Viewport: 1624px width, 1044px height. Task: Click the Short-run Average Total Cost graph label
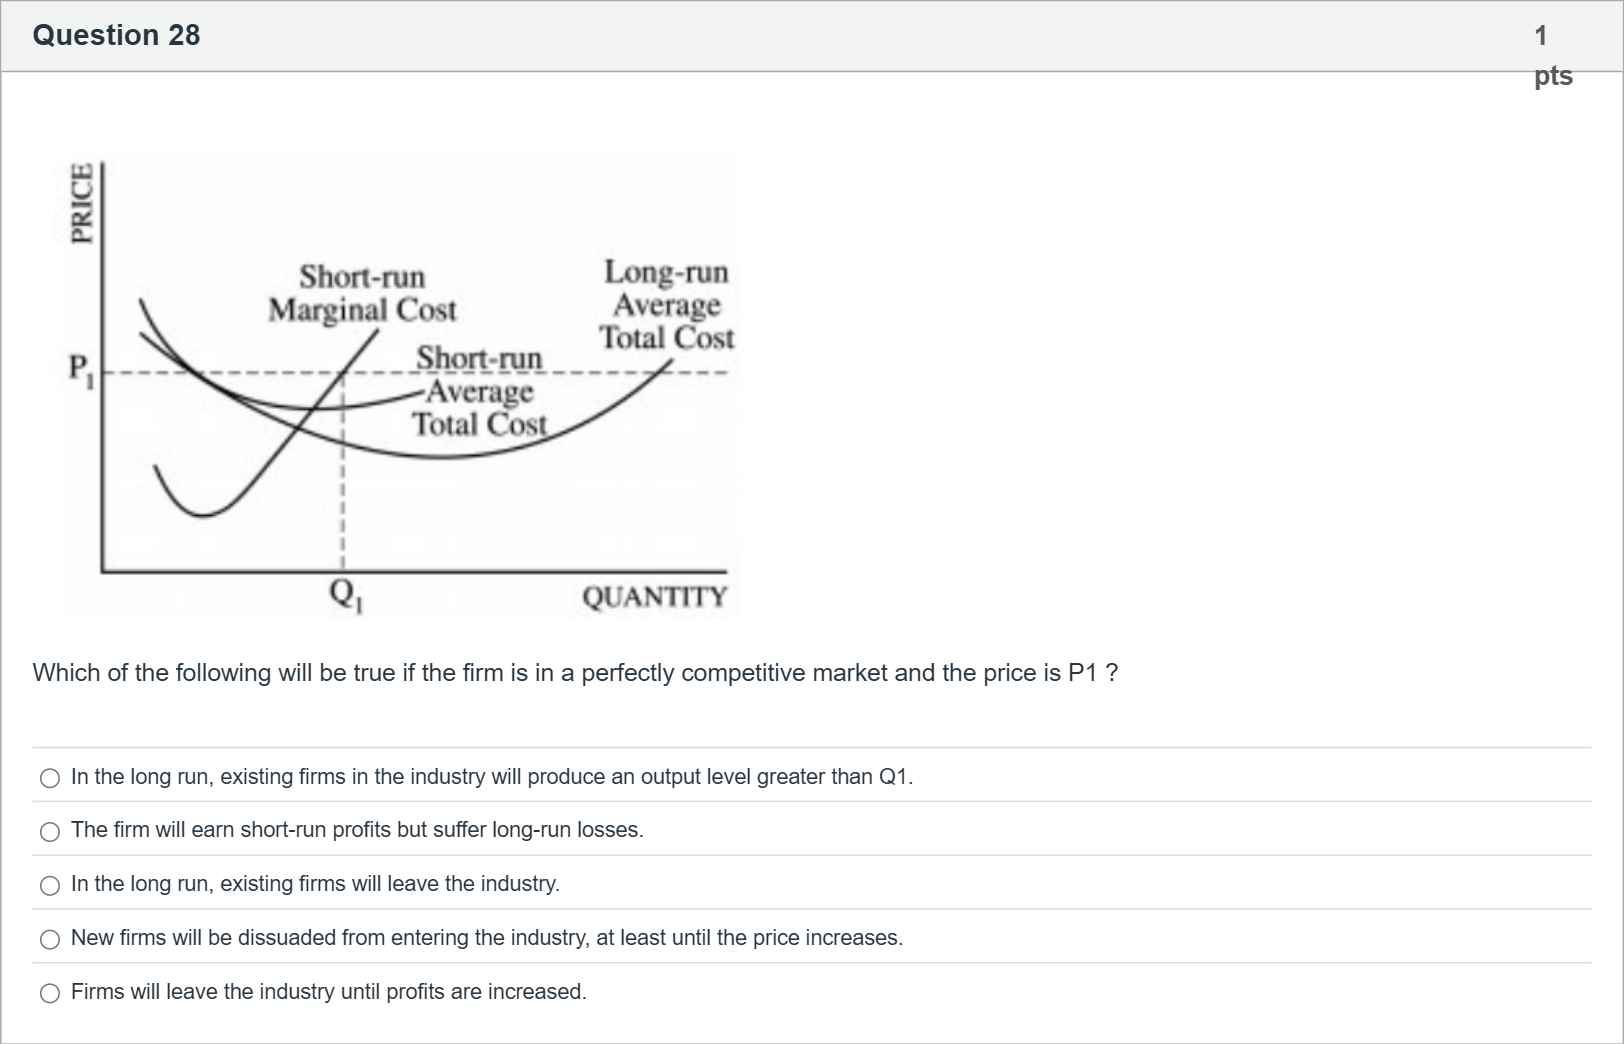(x=480, y=391)
